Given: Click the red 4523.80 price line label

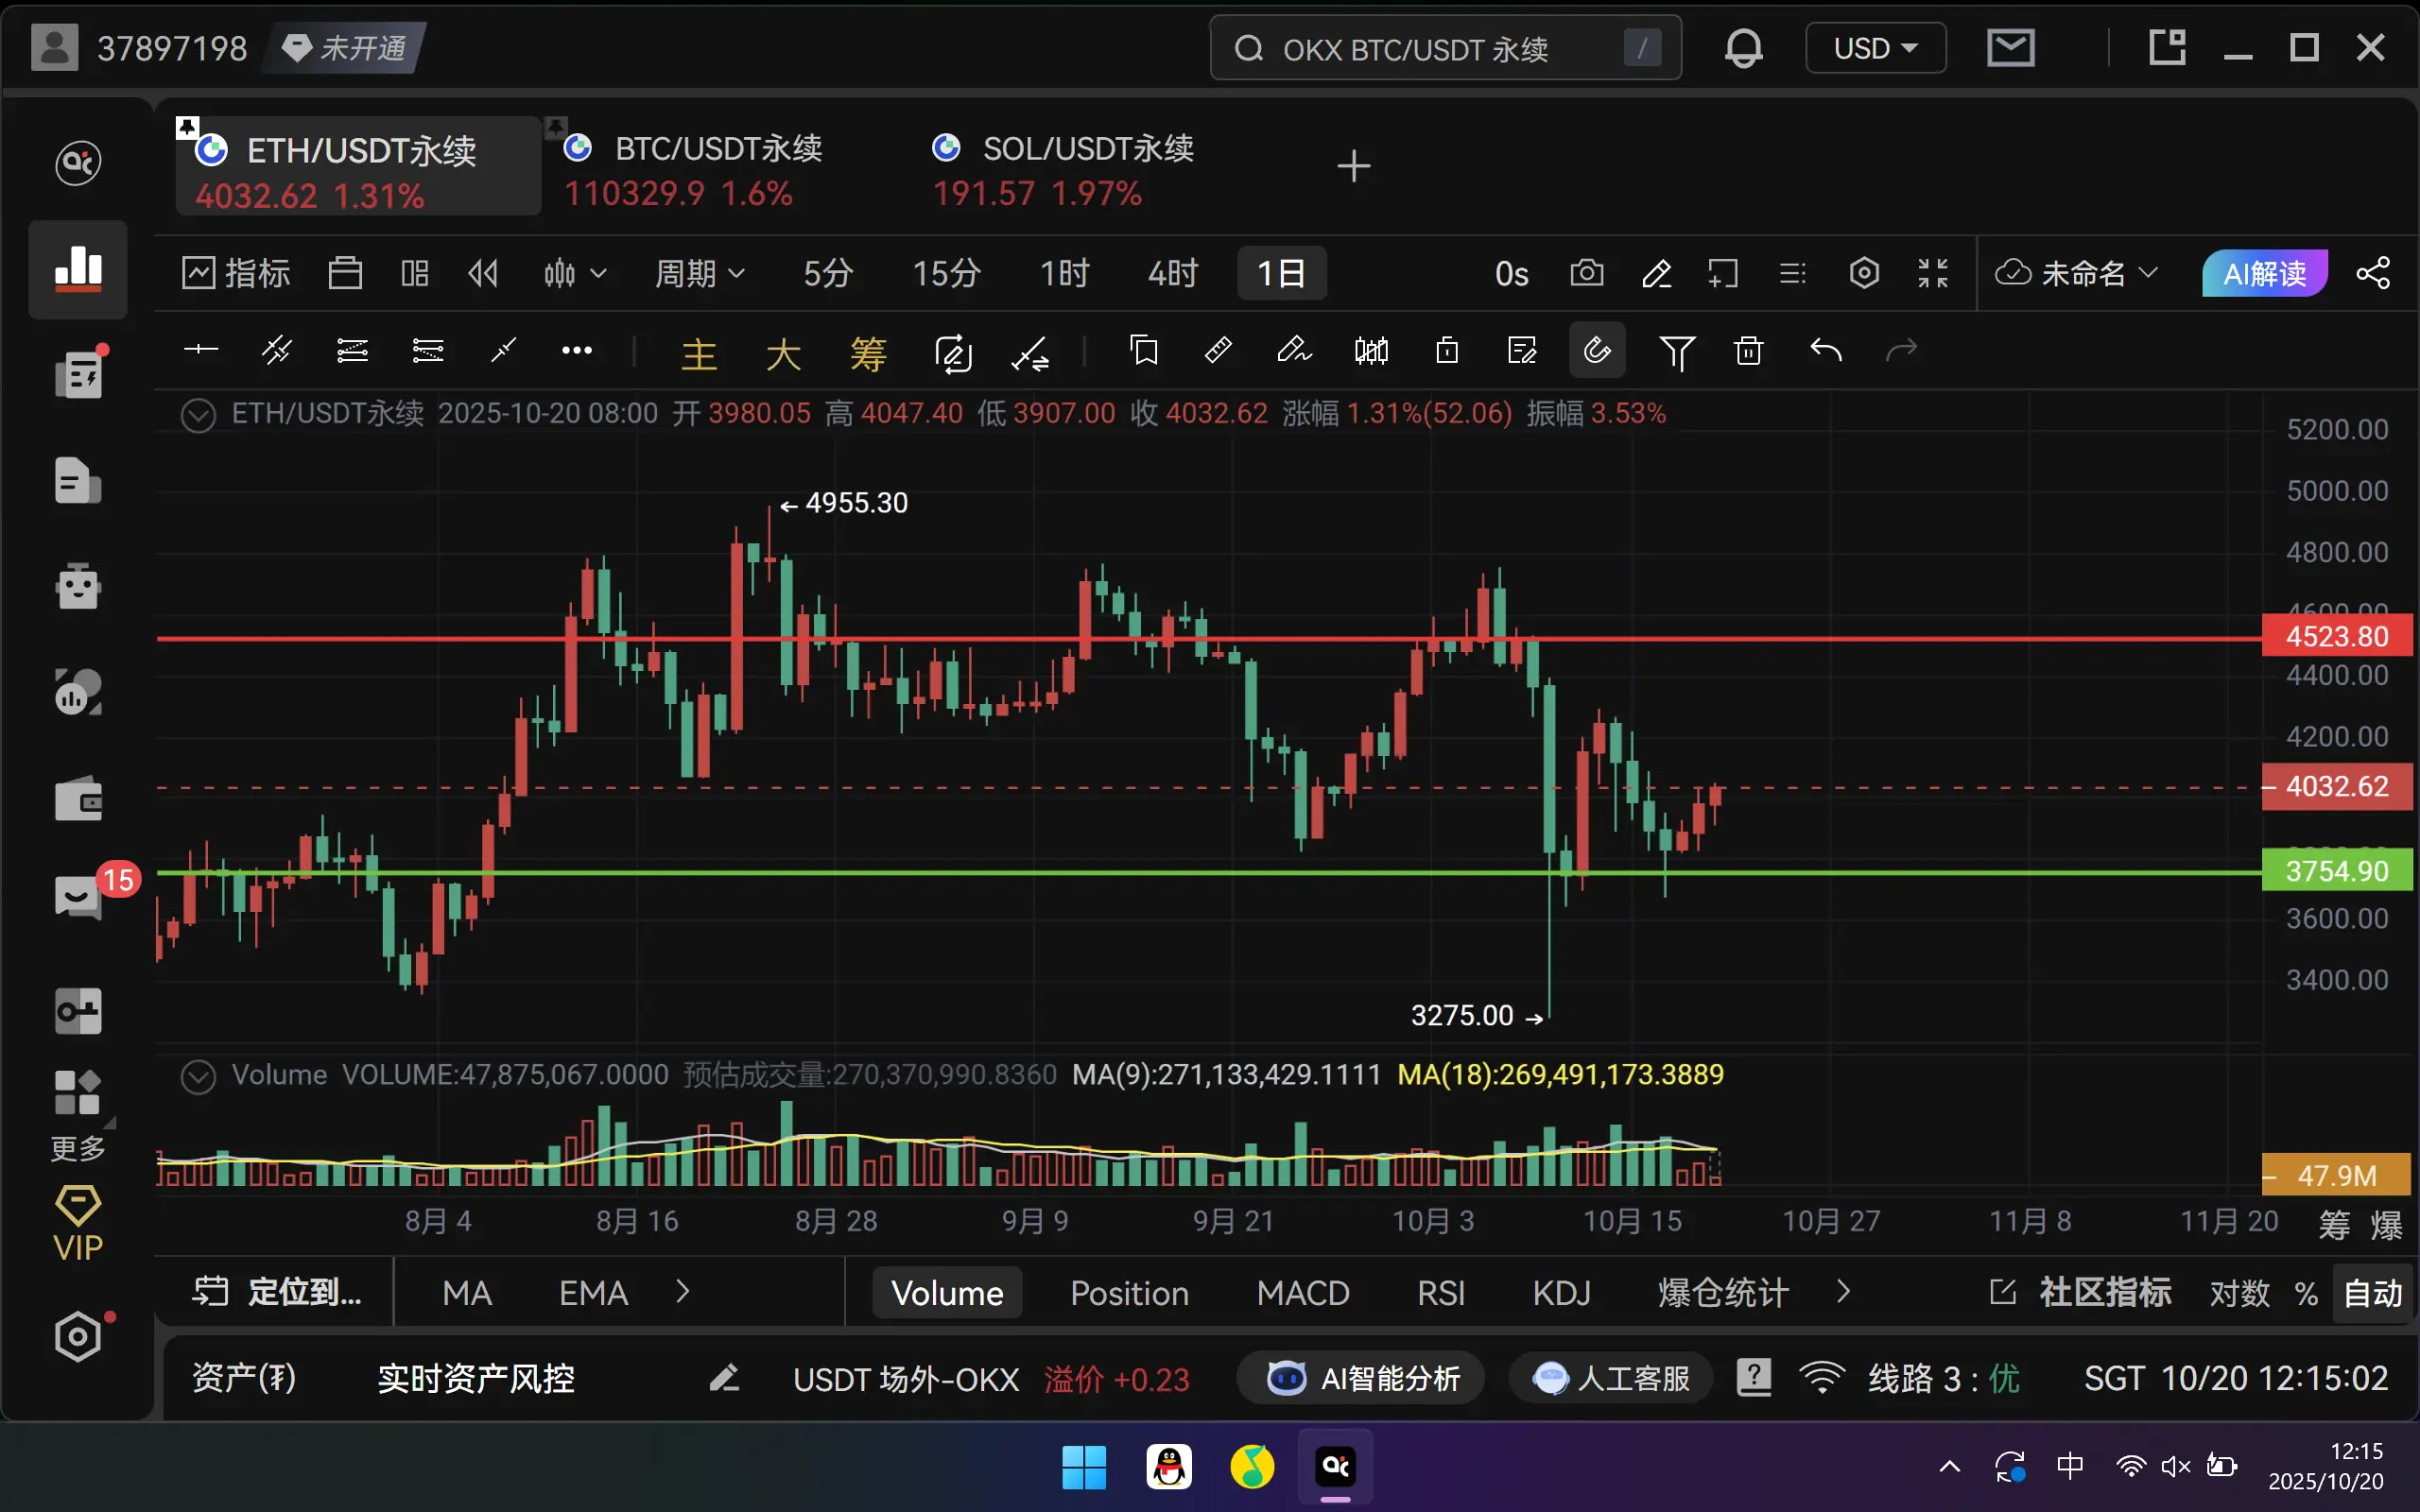Looking at the screenshot, I should [2336, 637].
